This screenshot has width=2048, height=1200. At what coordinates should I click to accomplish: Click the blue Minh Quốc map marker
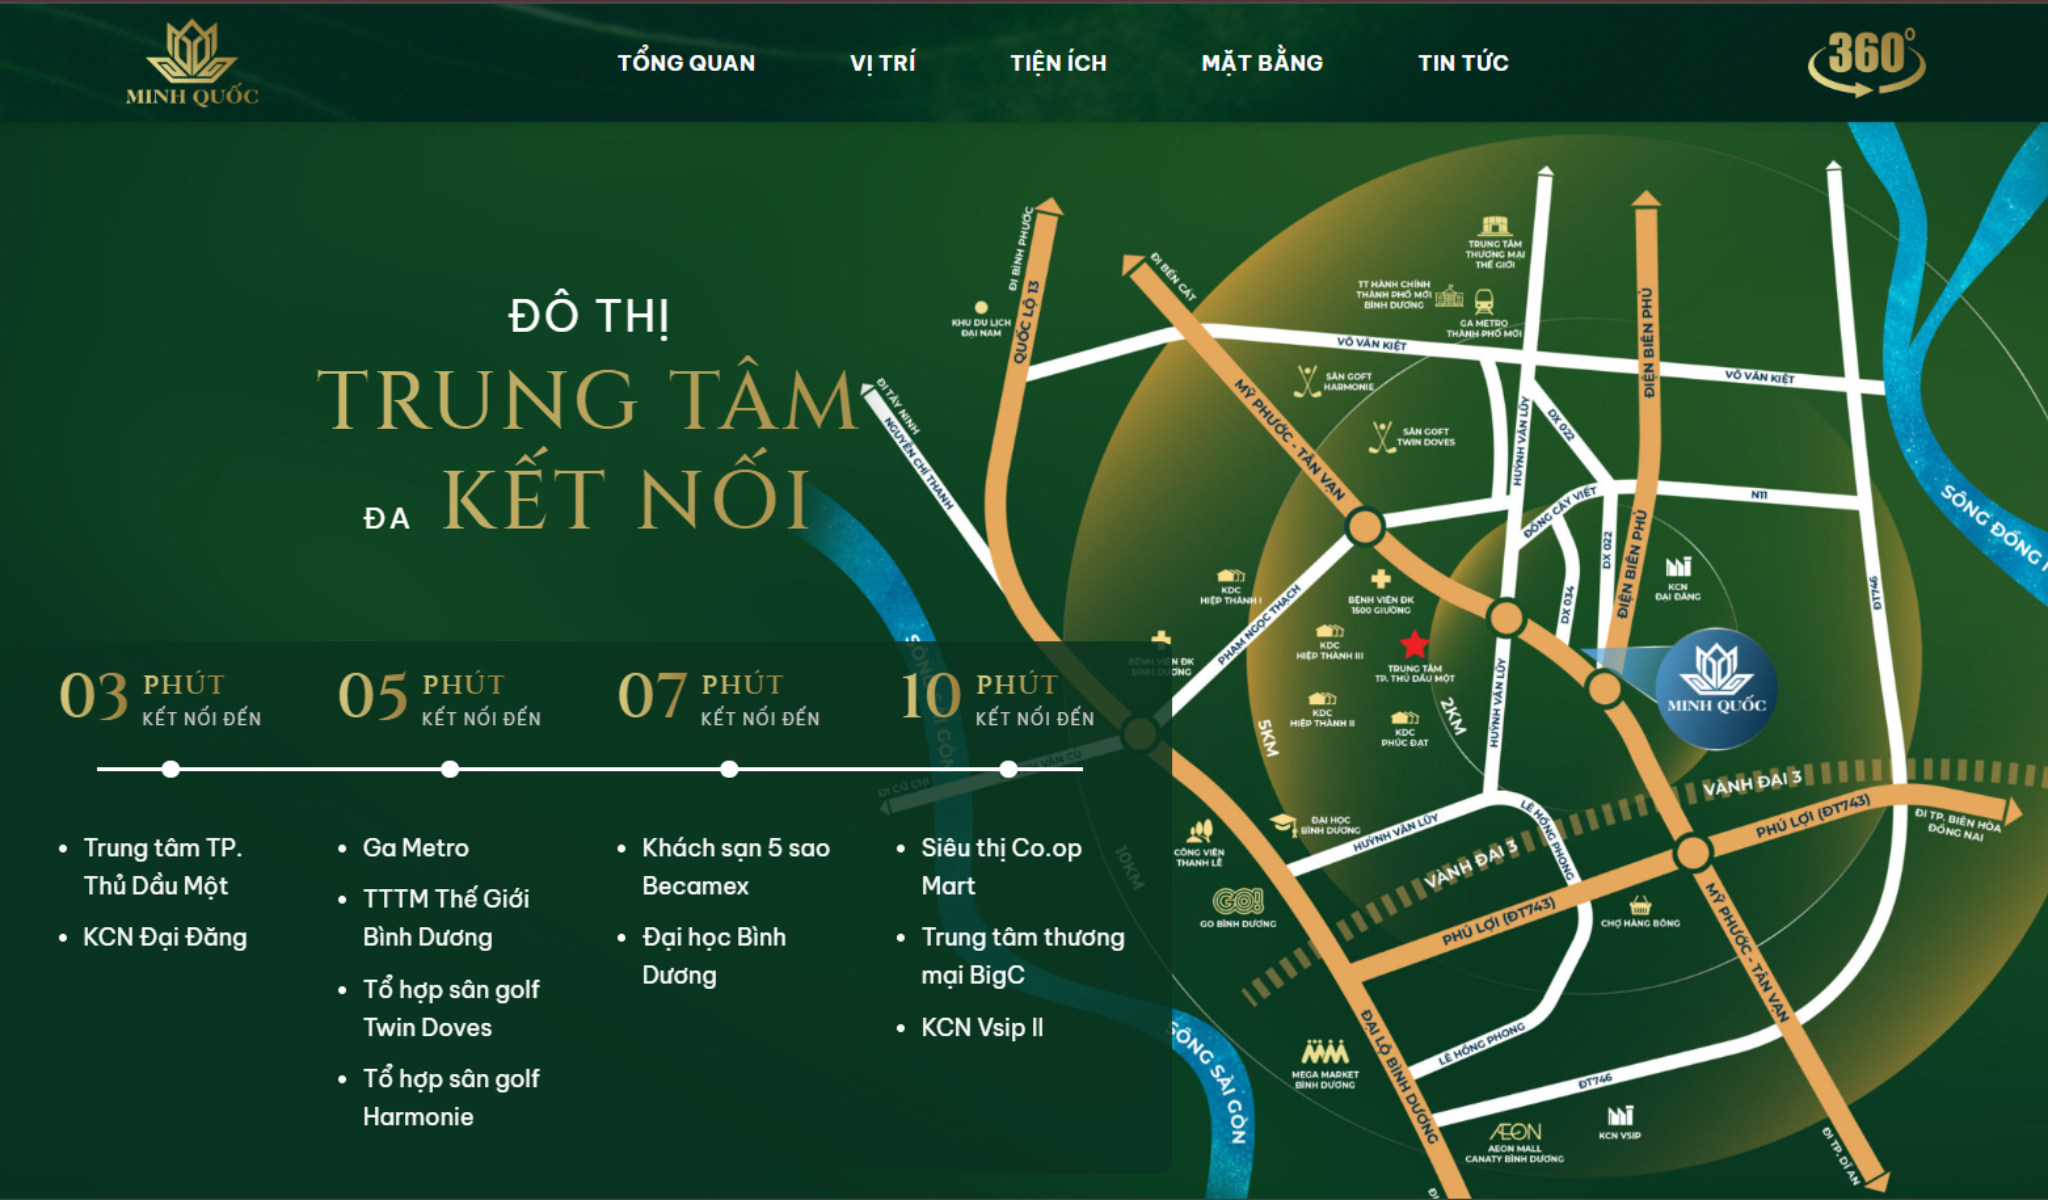point(1716,688)
